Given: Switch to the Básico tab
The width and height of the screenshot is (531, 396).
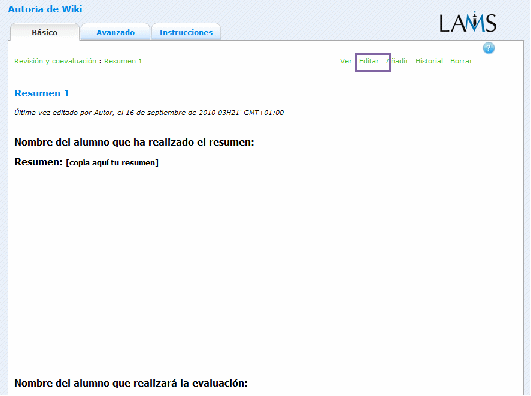Looking at the screenshot, I should coord(45,32).
